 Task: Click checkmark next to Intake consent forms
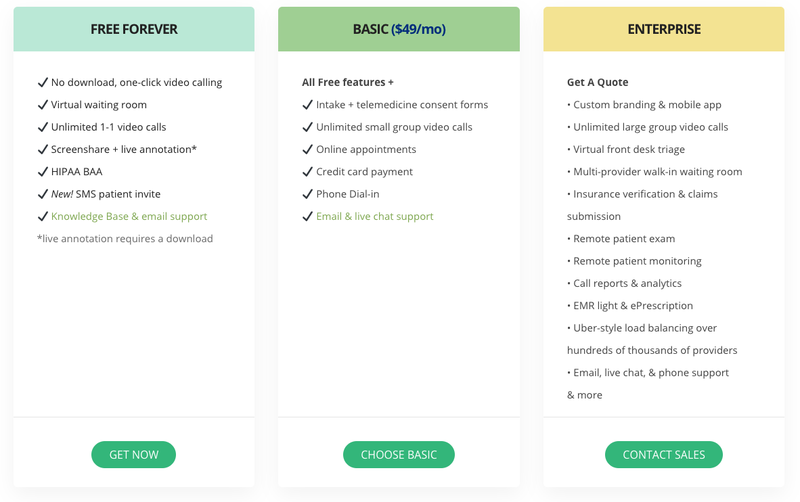pos(307,105)
